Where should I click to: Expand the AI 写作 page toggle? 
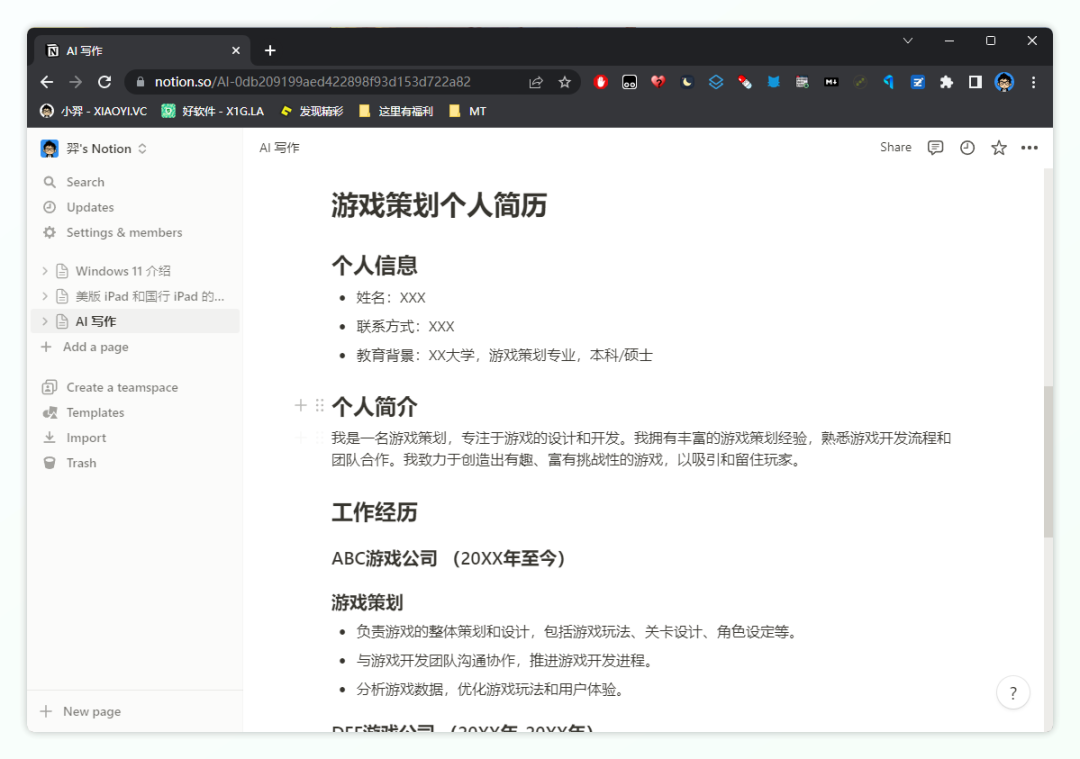tap(45, 321)
